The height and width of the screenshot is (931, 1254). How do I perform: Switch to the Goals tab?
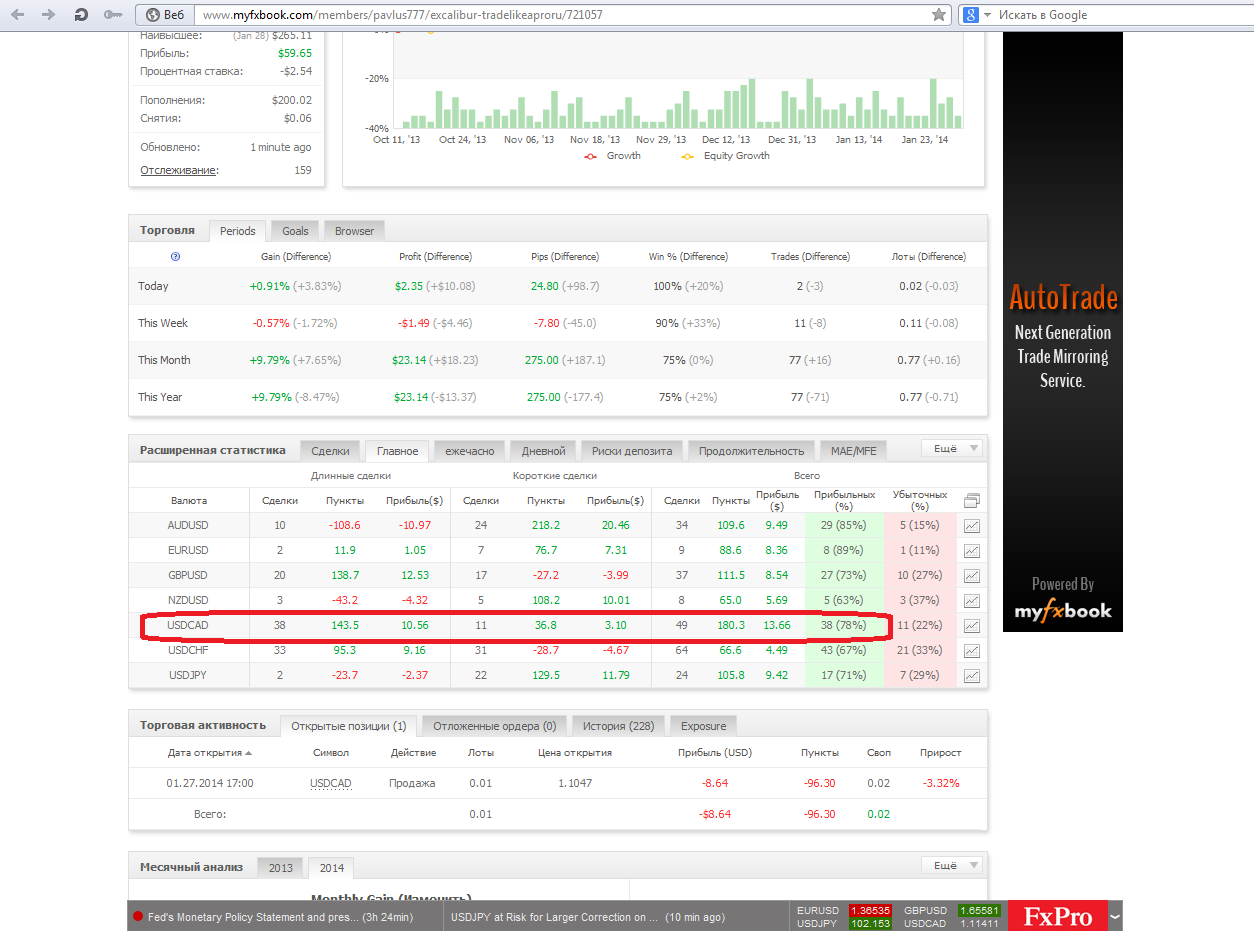point(295,231)
